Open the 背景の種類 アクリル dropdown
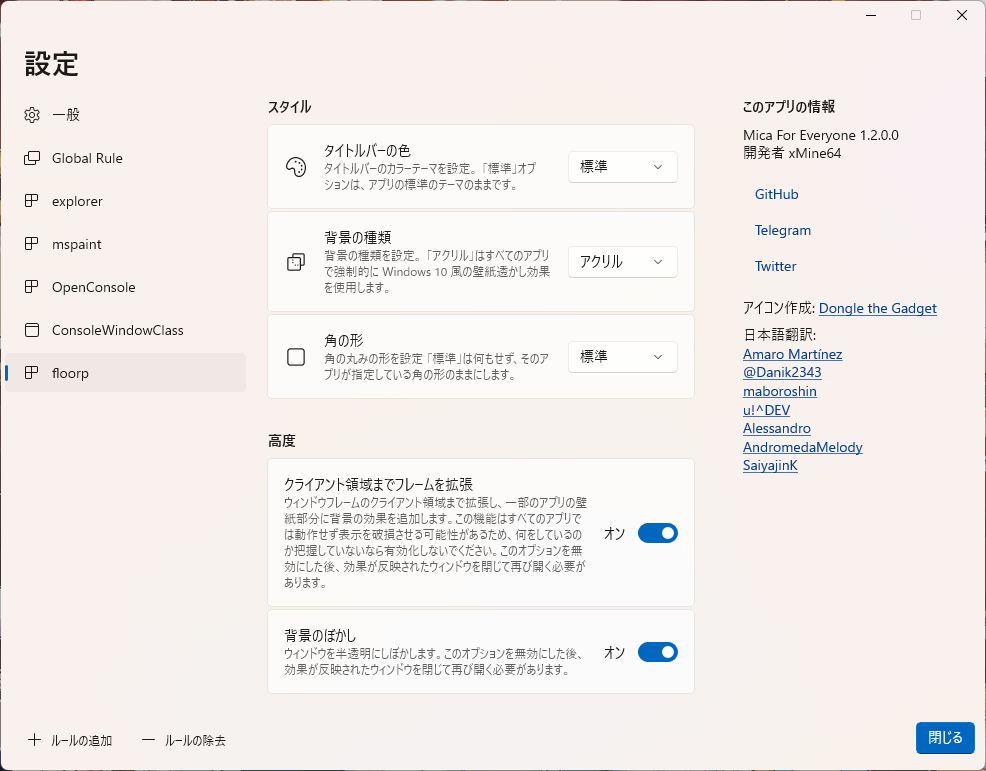 click(x=623, y=262)
